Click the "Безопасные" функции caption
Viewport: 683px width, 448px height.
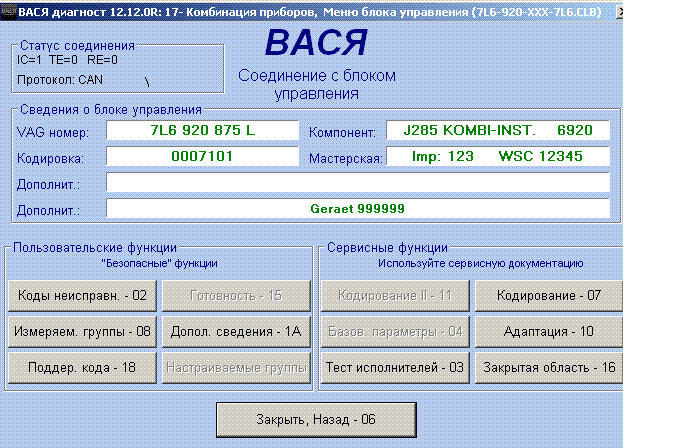pyautogui.click(x=159, y=263)
